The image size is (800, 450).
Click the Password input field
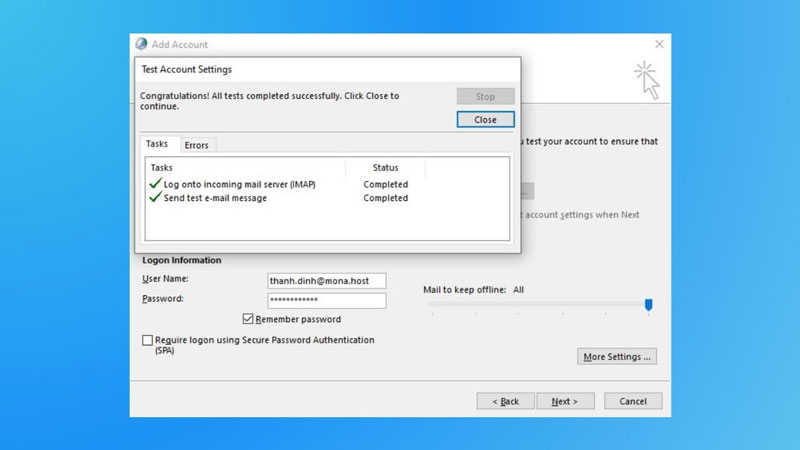point(327,301)
